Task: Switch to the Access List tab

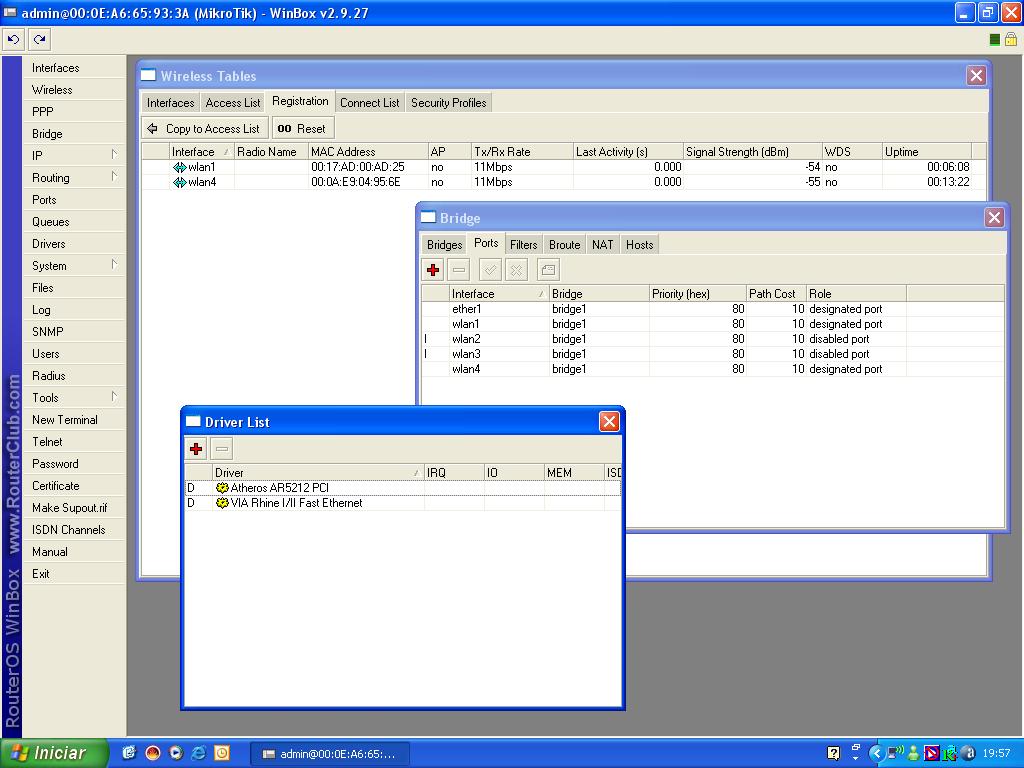Action: 232,103
